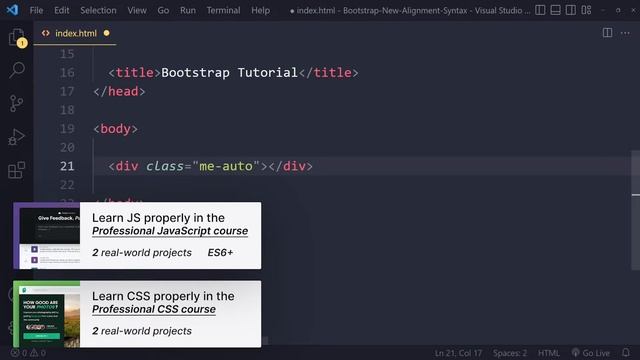
Task: Toggle bottom panel layout icon
Action: tap(556, 10)
